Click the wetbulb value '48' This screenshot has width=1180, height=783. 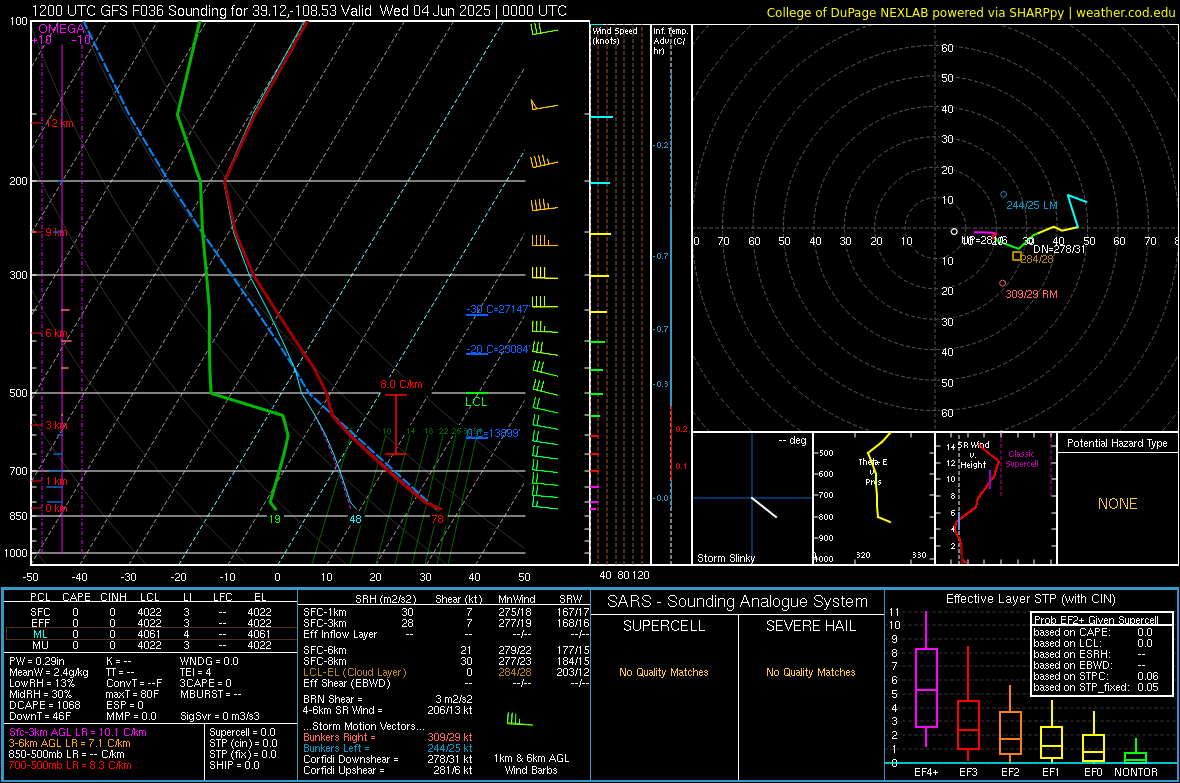point(355,519)
